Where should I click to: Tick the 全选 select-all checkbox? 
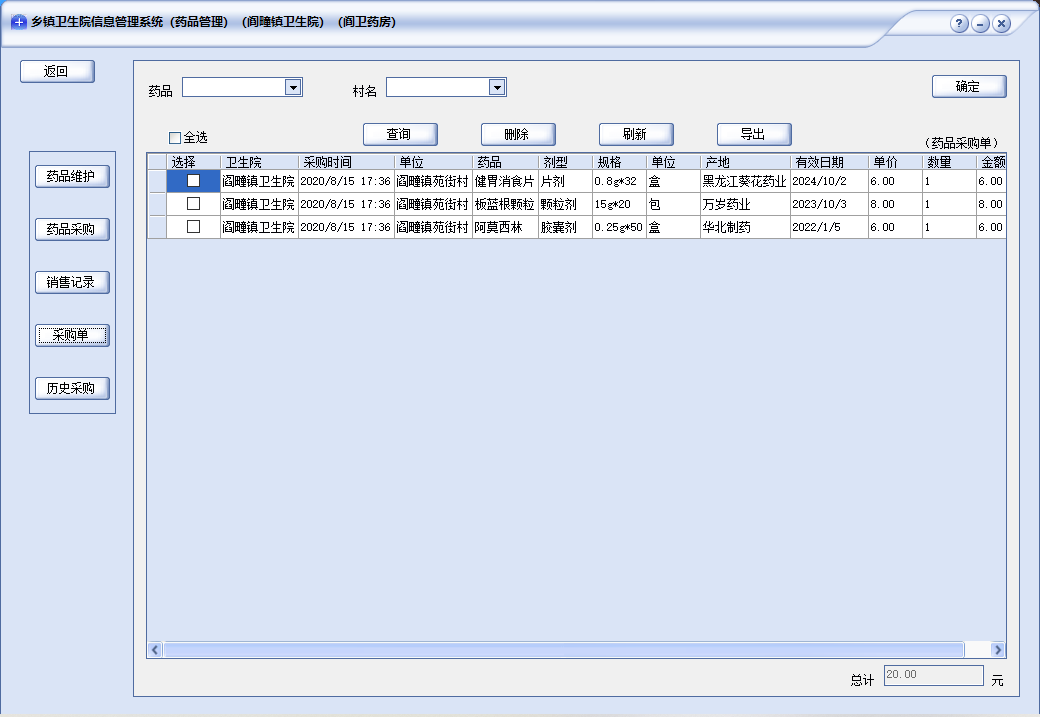(x=175, y=138)
